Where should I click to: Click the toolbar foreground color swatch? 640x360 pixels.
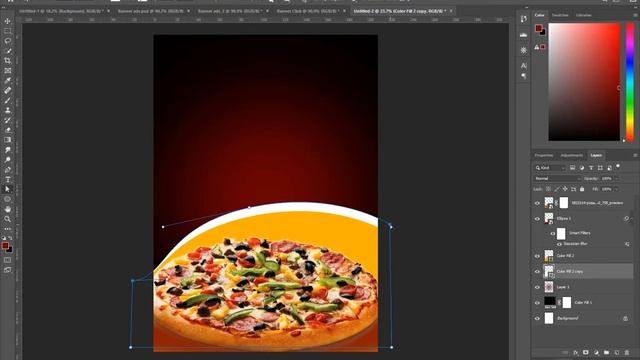pyautogui.click(x=5, y=245)
